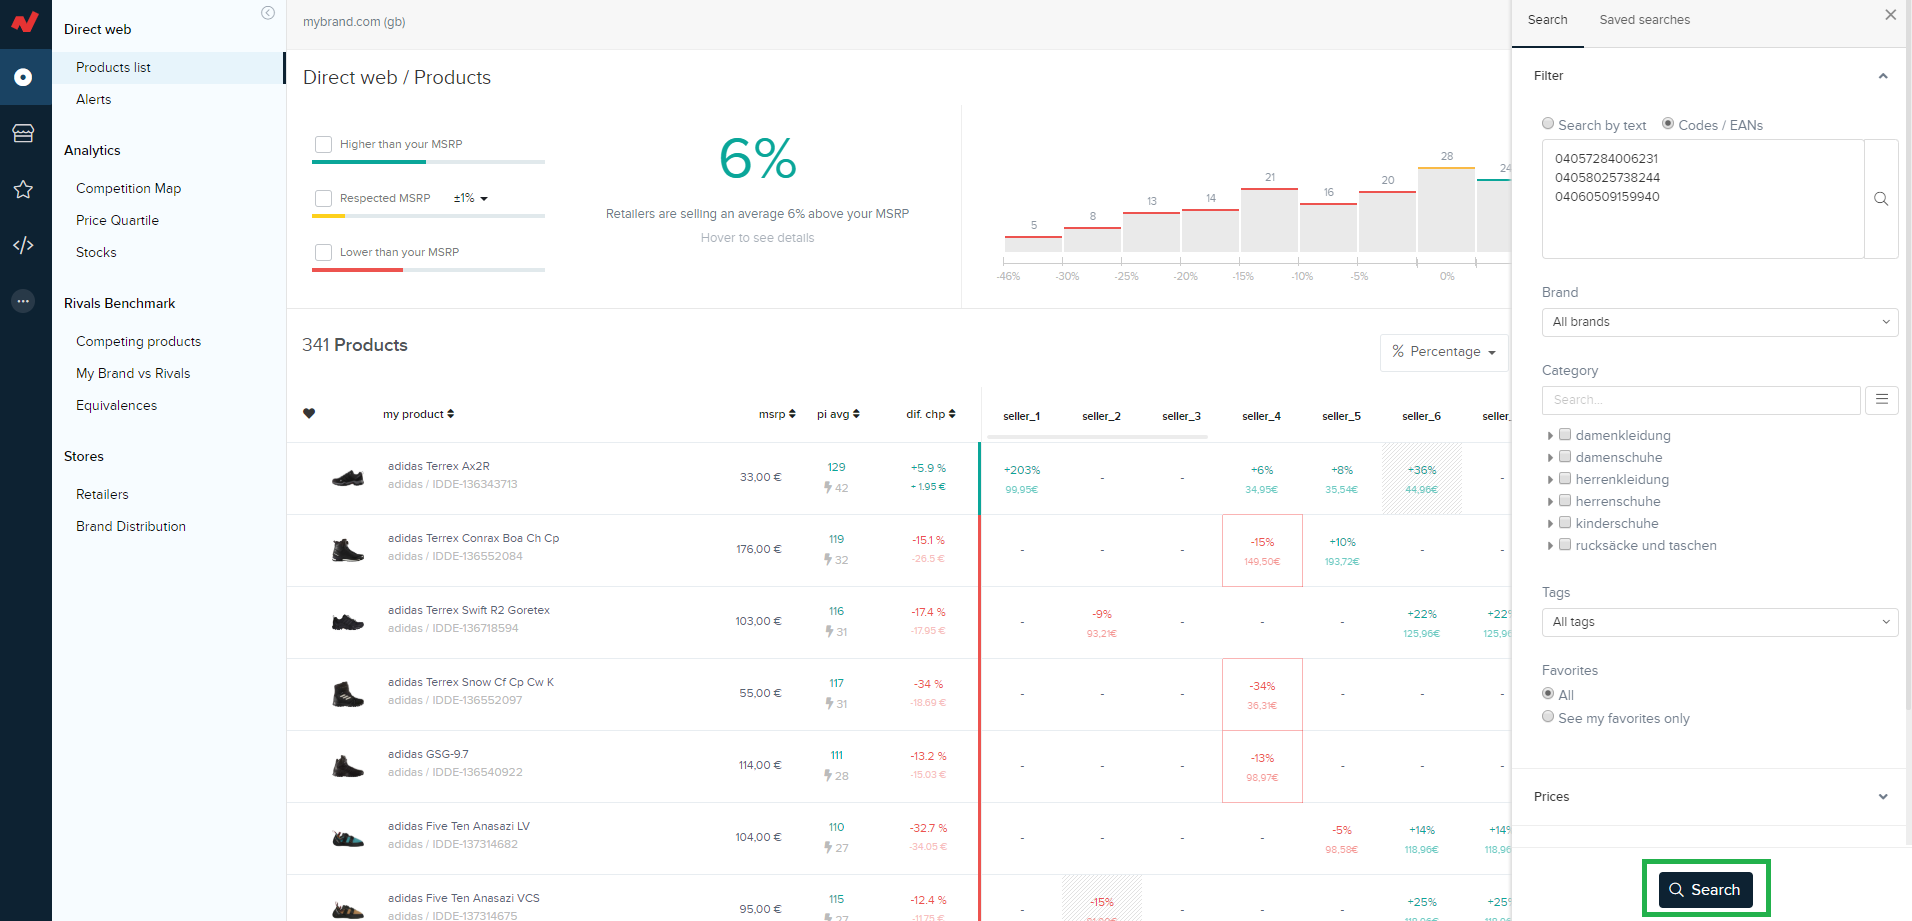The height and width of the screenshot is (921, 1912).
Task: Open Products list menu item
Action: click(x=168, y=67)
